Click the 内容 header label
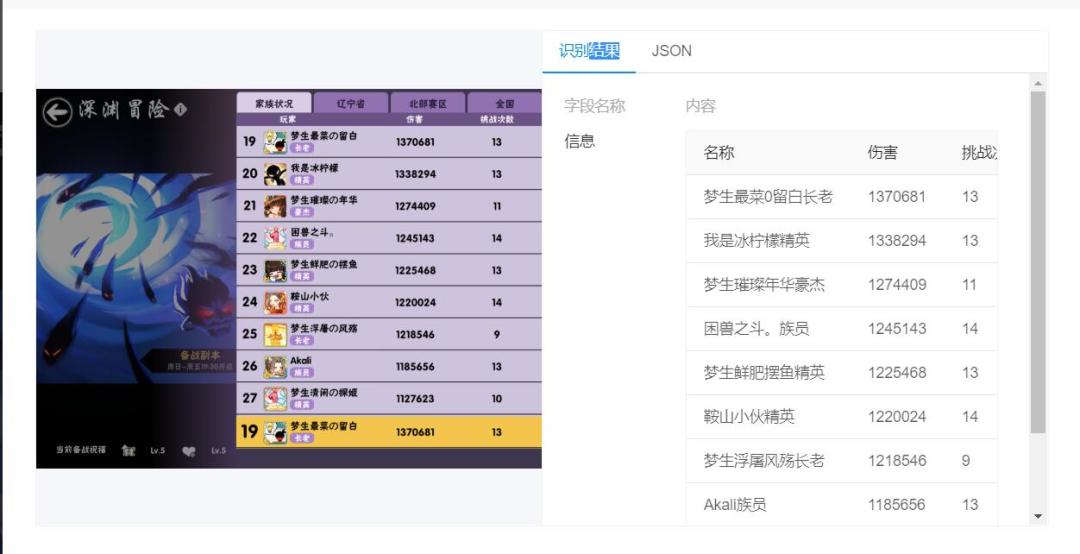 (x=700, y=106)
